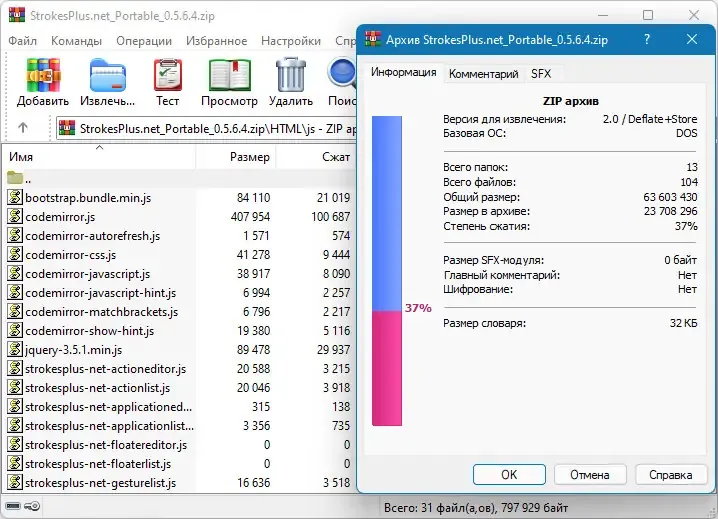Select strokesplus-net-floatereditor.js file icon
Screen dimensions: 718x519
click(15, 444)
